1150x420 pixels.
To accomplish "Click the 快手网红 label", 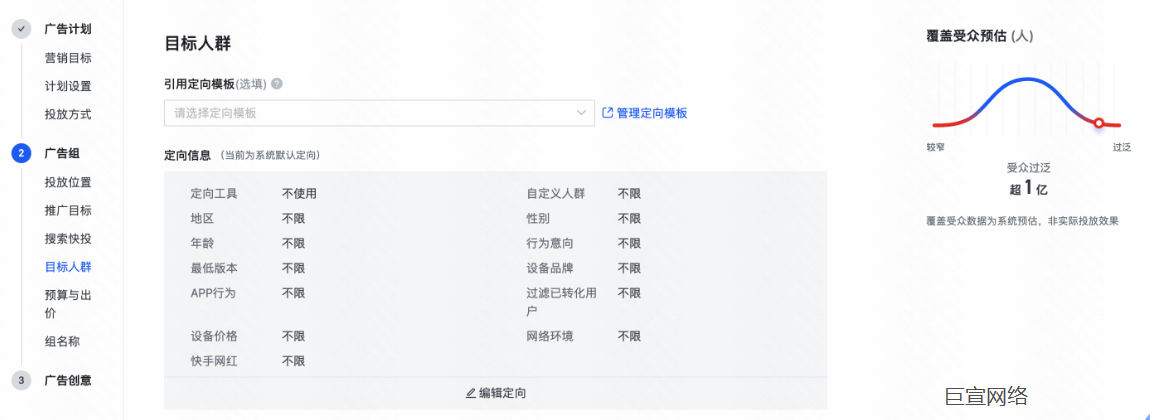I will pos(214,361).
